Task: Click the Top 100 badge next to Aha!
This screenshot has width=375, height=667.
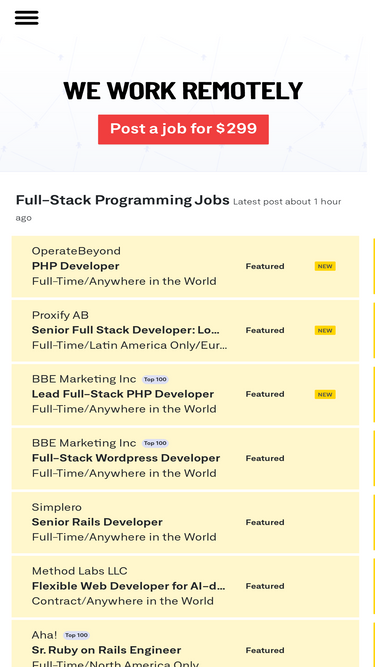Action: pyautogui.click(x=77, y=636)
